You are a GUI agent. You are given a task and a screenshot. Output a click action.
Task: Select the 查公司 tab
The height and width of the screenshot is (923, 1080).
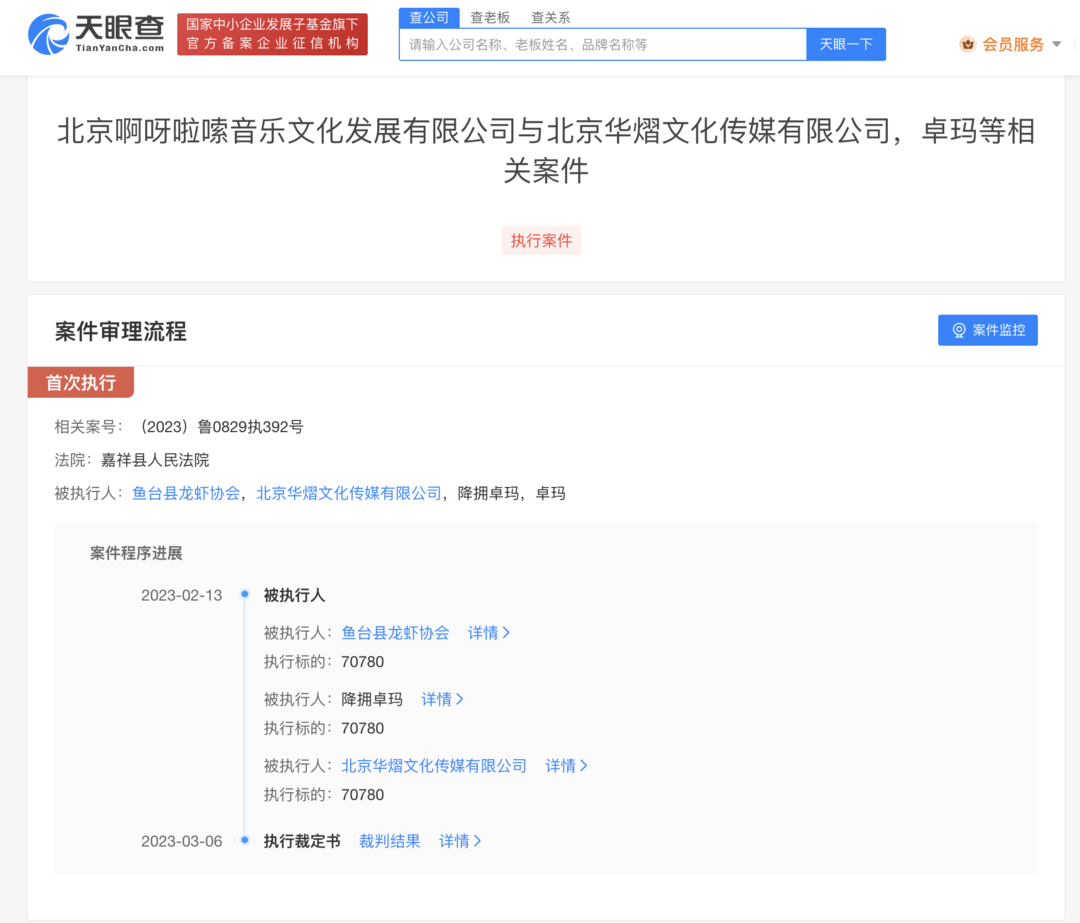tap(428, 17)
